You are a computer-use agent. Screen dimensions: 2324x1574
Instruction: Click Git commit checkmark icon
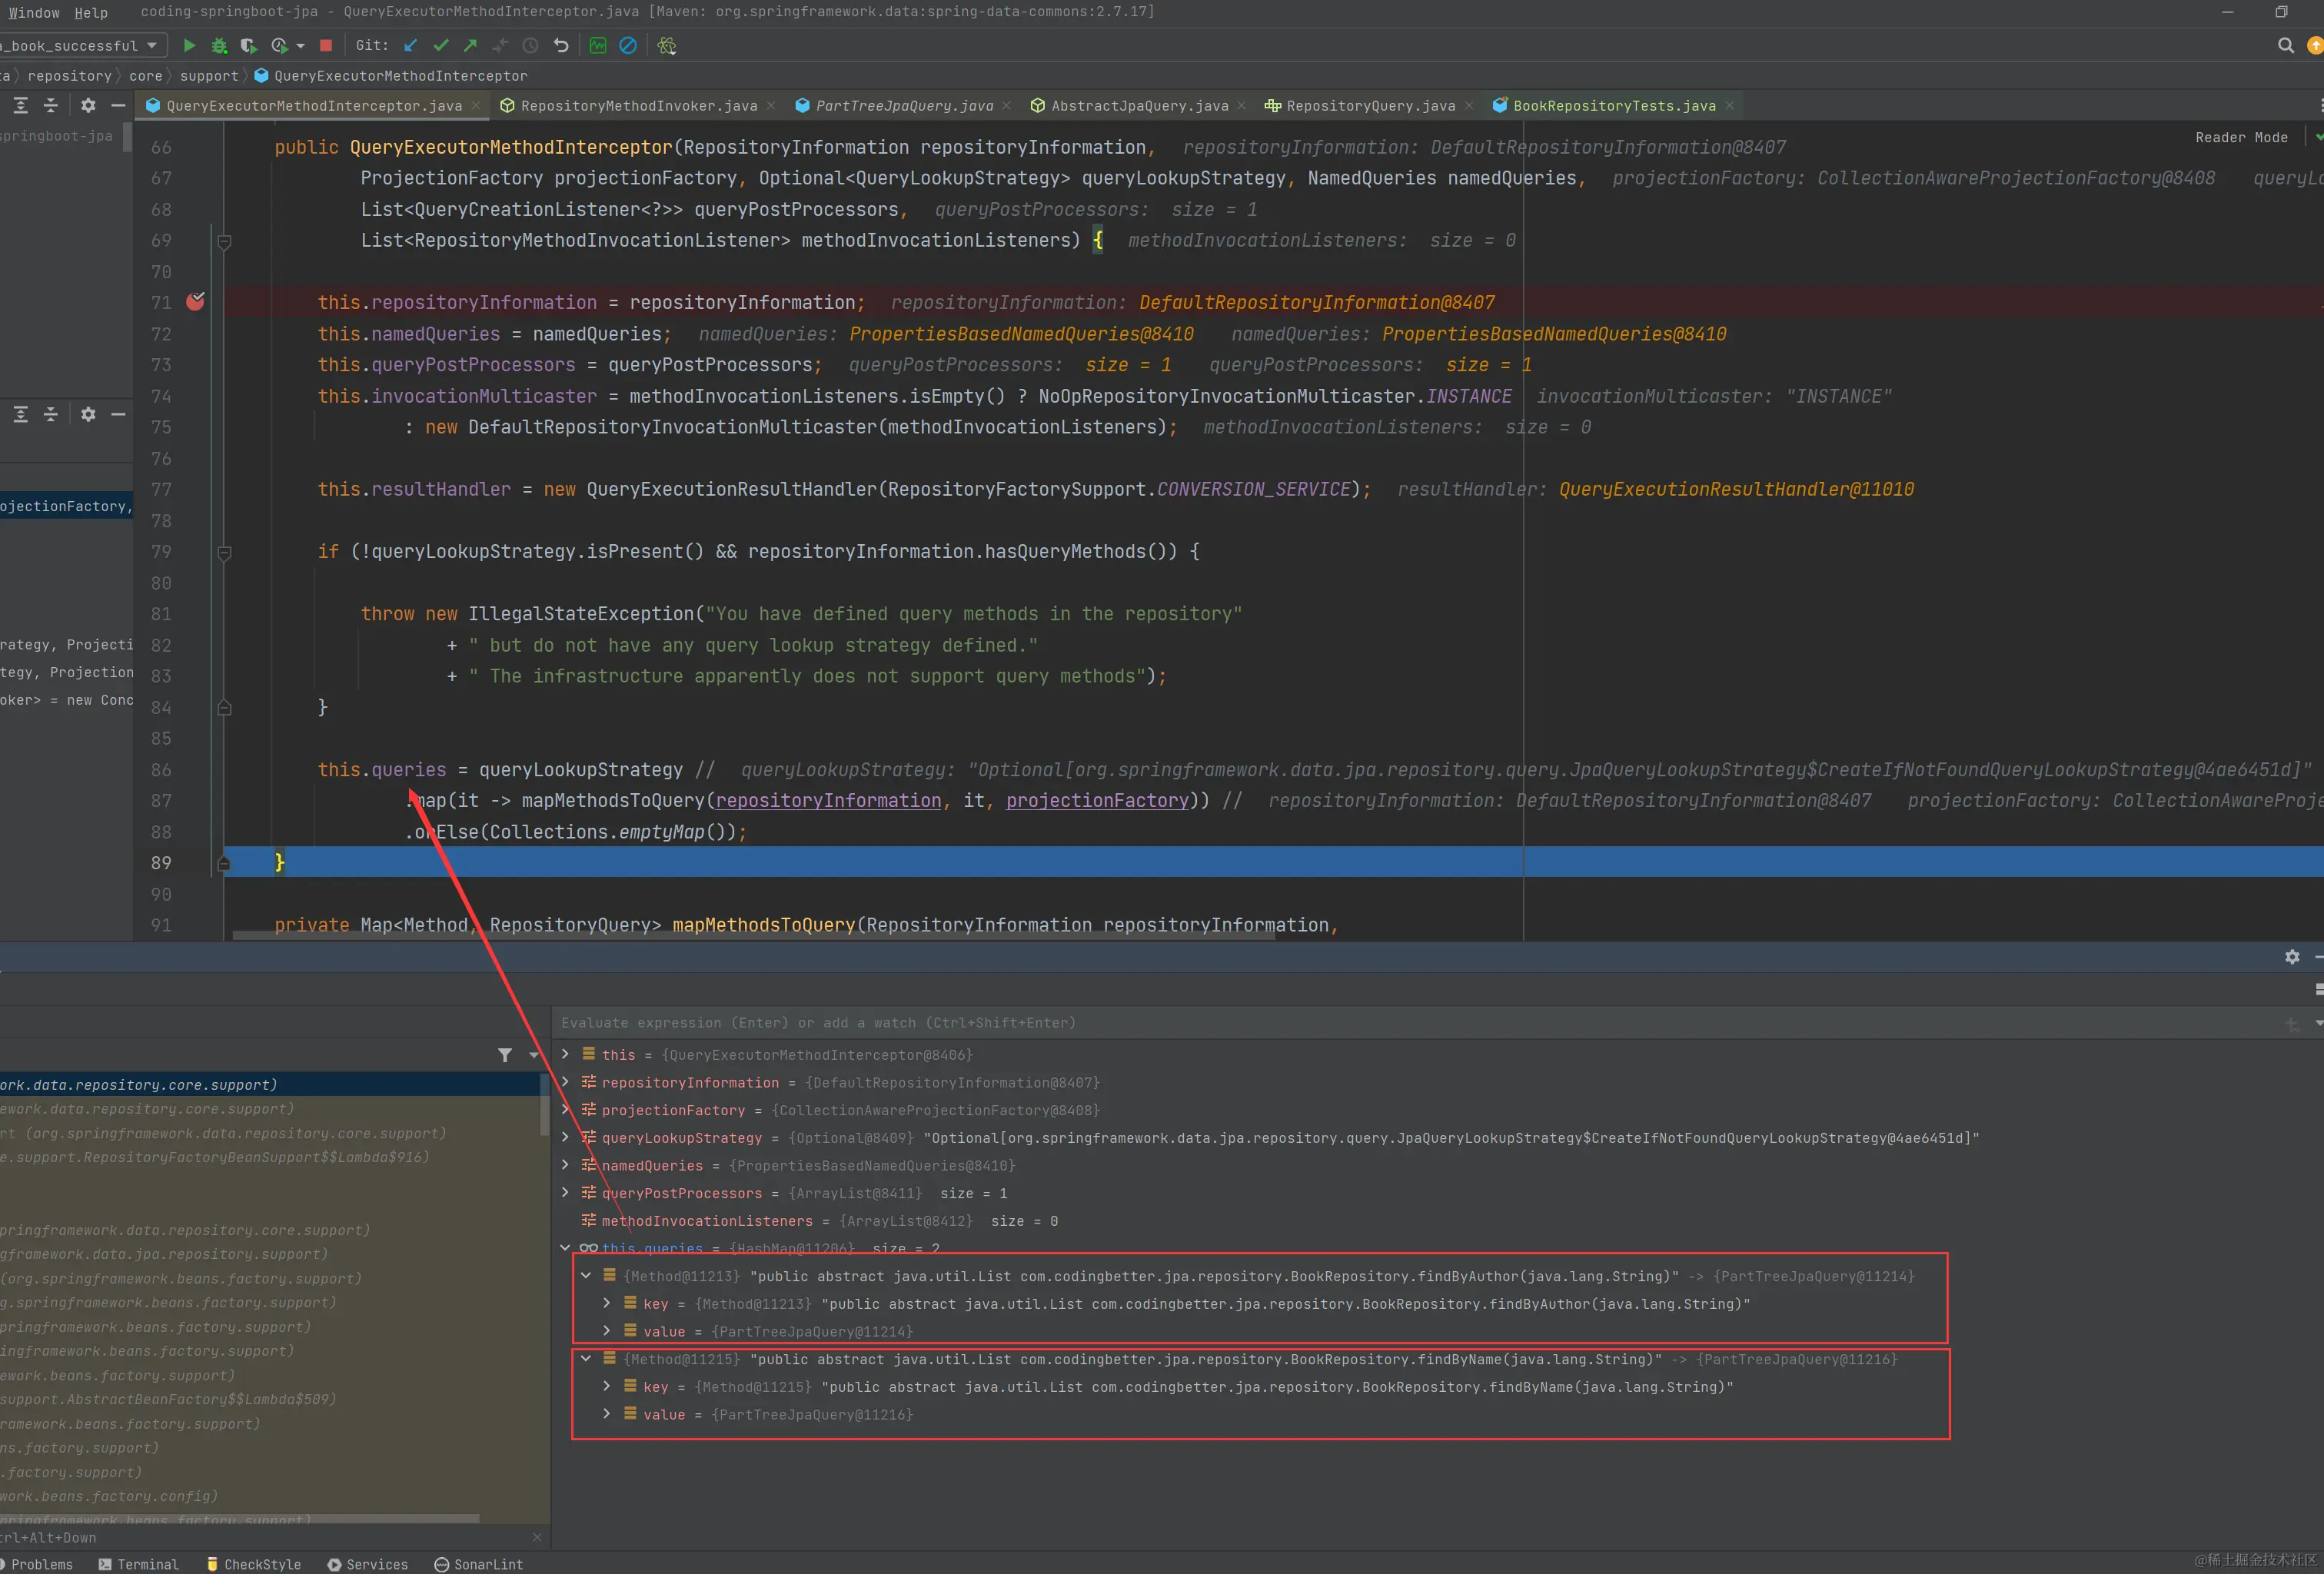pyautogui.click(x=440, y=45)
